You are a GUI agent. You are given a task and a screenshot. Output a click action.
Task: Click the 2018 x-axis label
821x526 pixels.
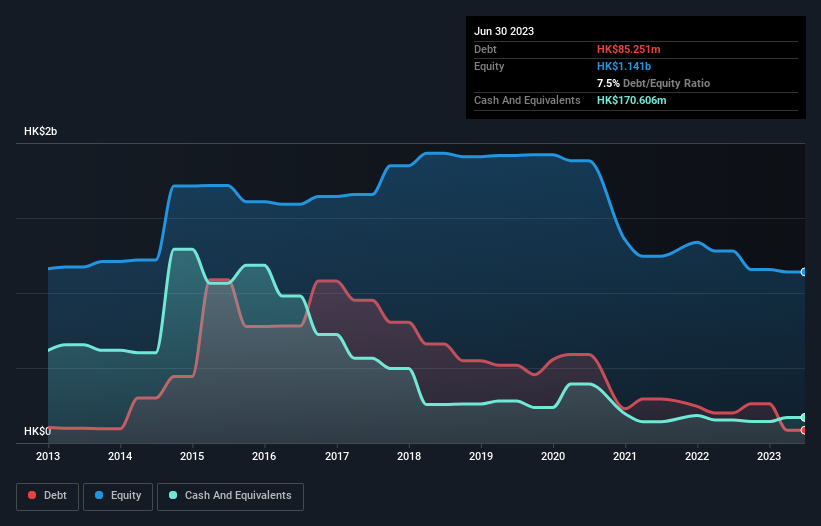(x=409, y=456)
